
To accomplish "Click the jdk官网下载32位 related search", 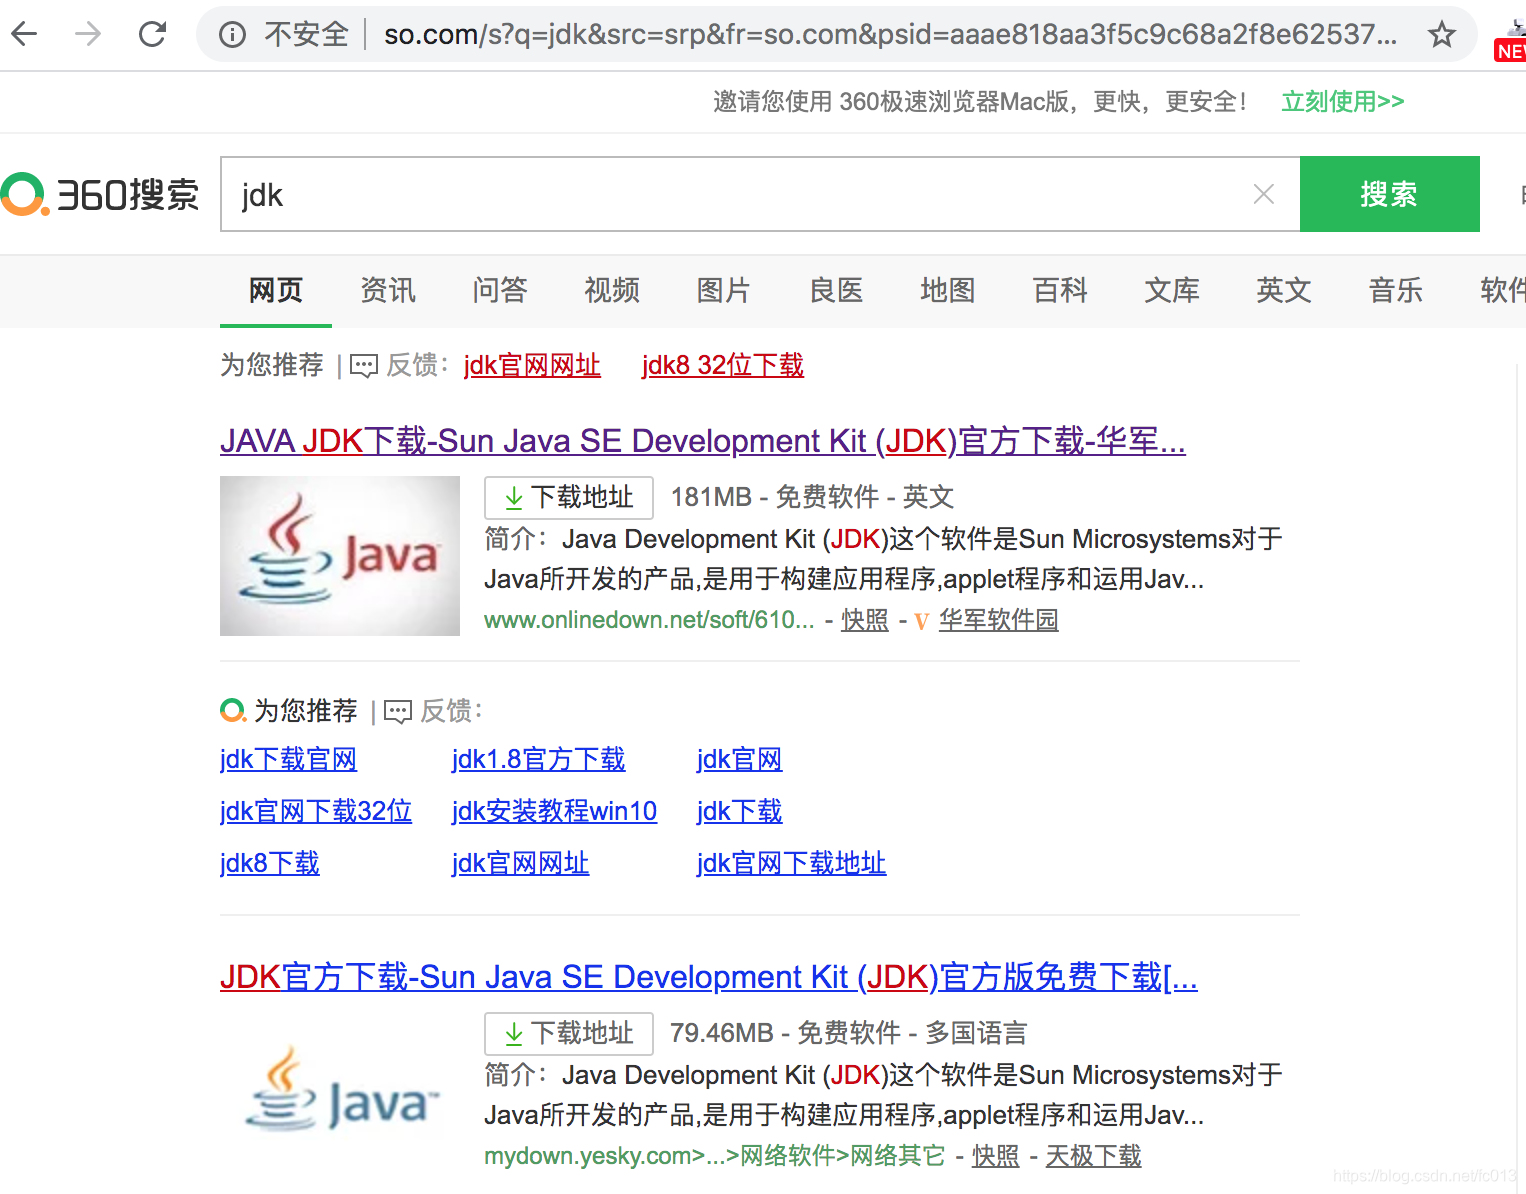I will [x=316, y=811].
